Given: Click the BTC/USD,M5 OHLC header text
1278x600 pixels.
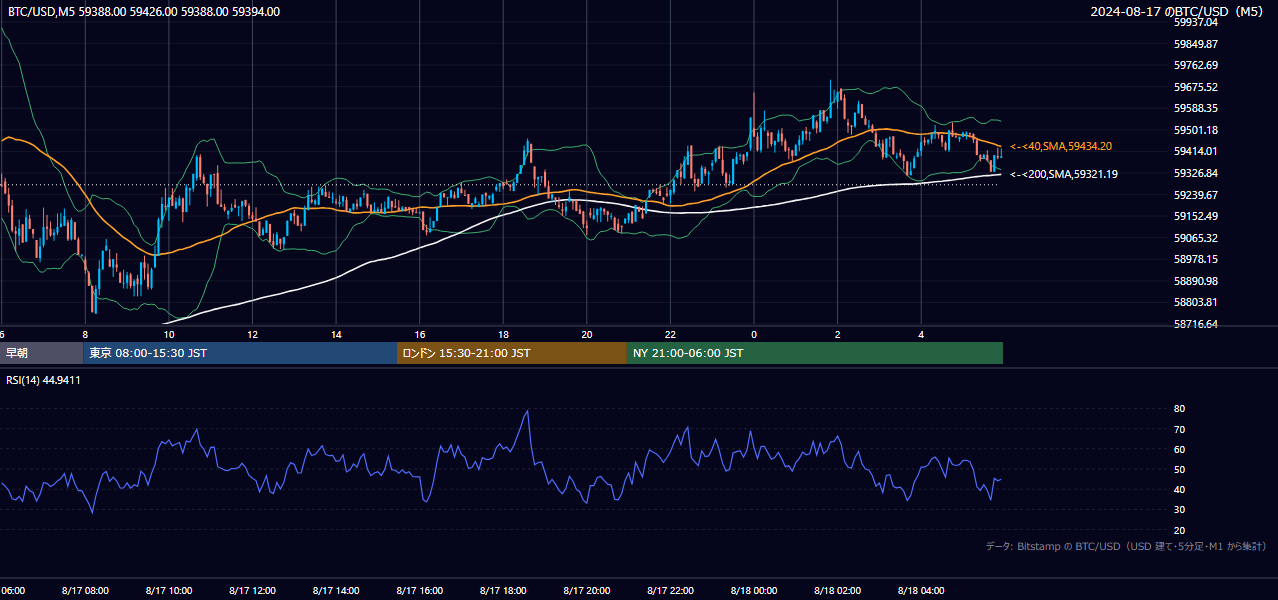Looking at the screenshot, I should point(144,12).
